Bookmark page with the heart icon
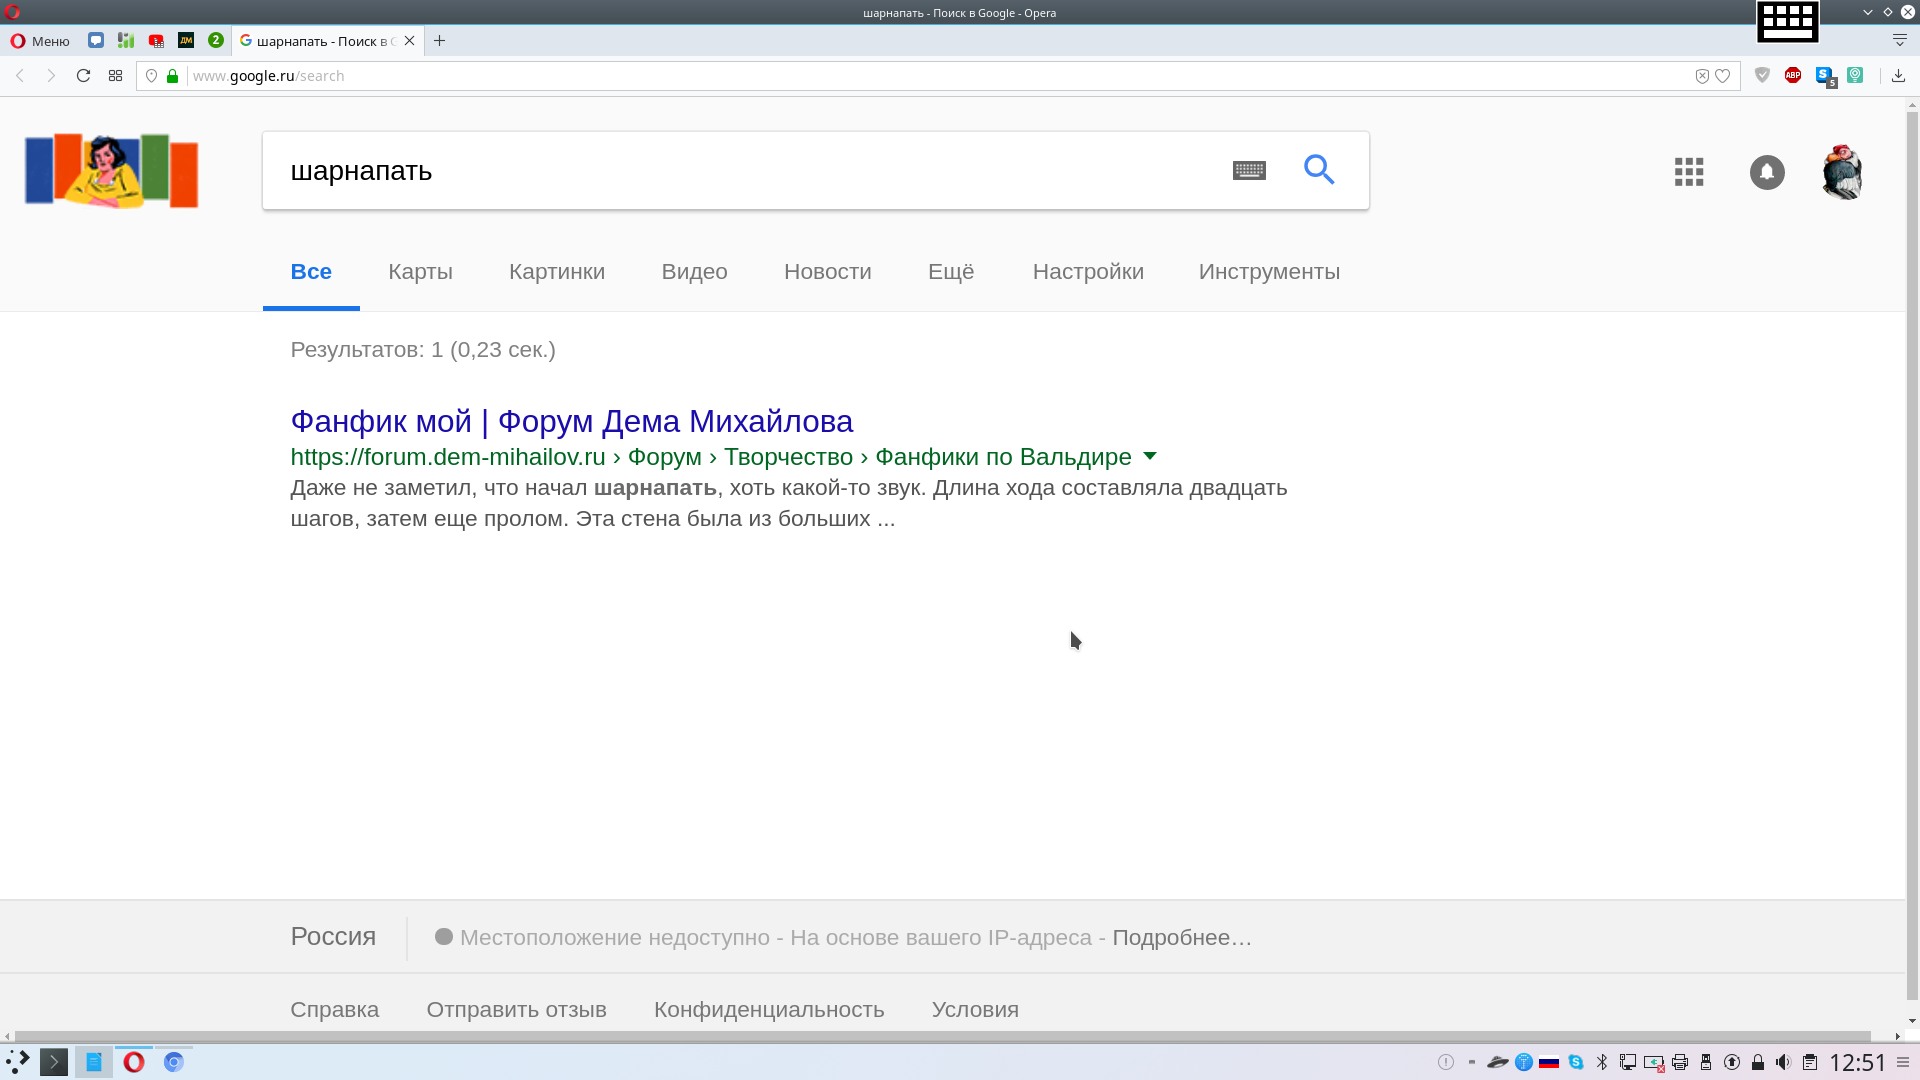Screen dimensions: 1920x1080 tap(1723, 76)
